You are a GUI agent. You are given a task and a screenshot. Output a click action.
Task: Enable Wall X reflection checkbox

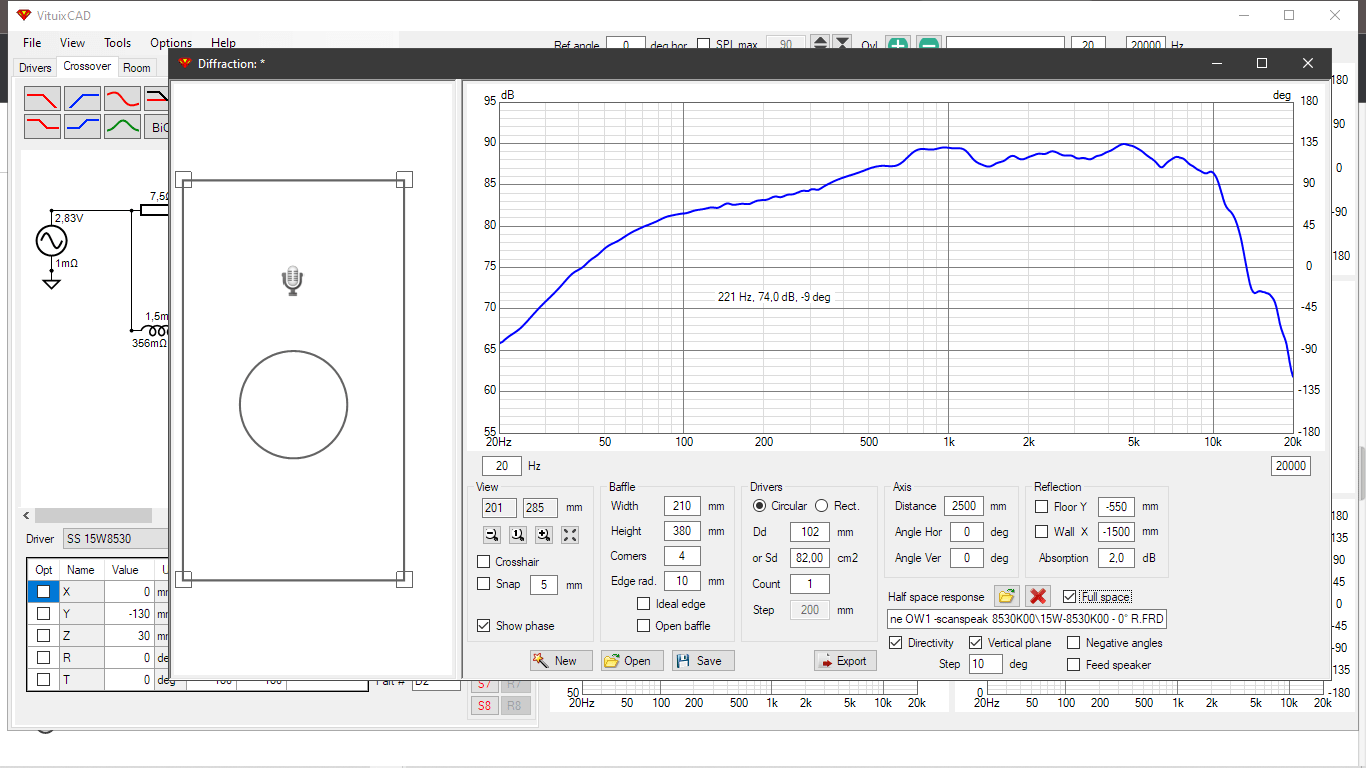(1042, 532)
